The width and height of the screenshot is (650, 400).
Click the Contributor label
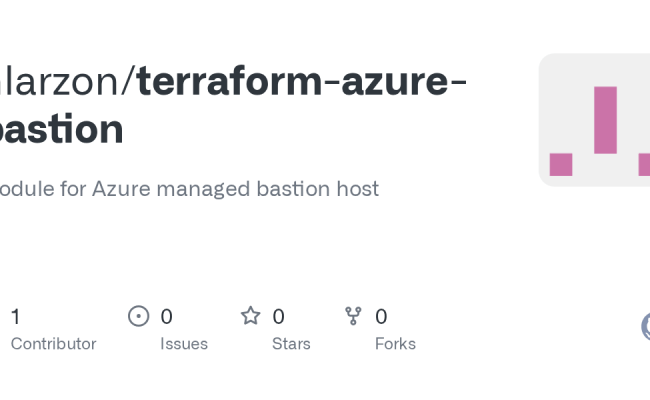coord(53,344)
